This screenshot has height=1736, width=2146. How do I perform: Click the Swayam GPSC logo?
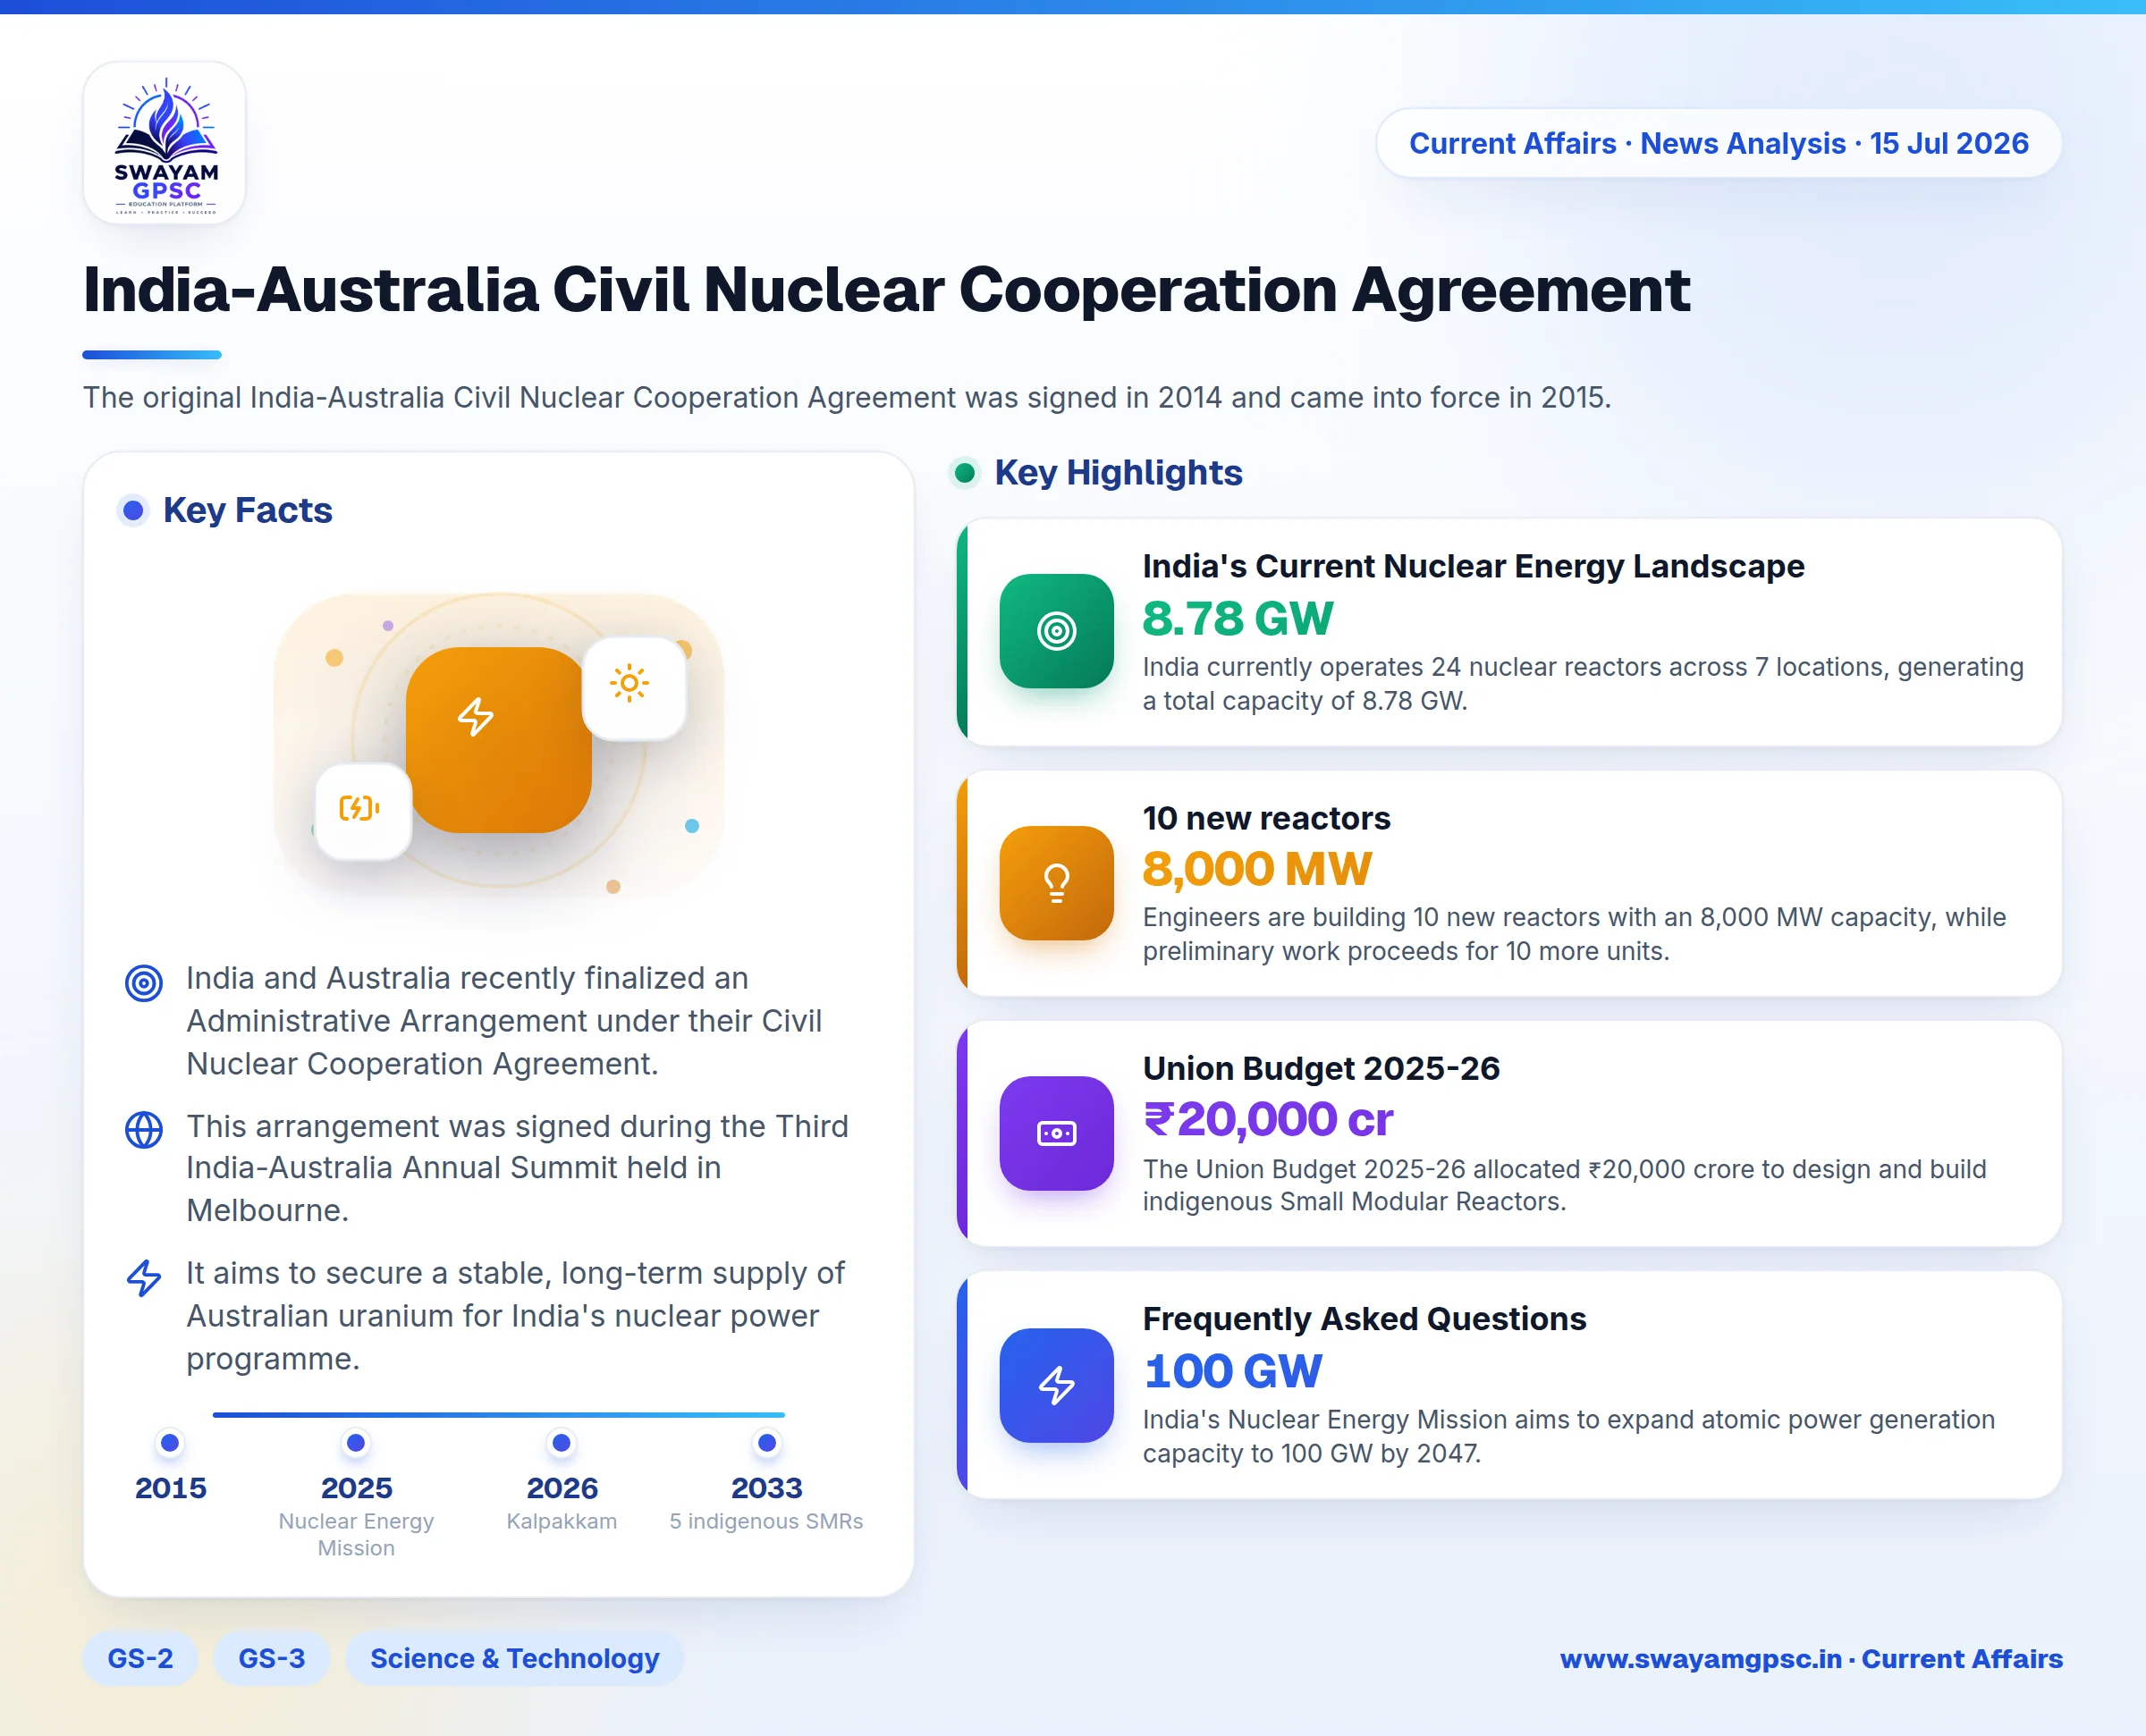pyautogui.click(x=164, y=143)
